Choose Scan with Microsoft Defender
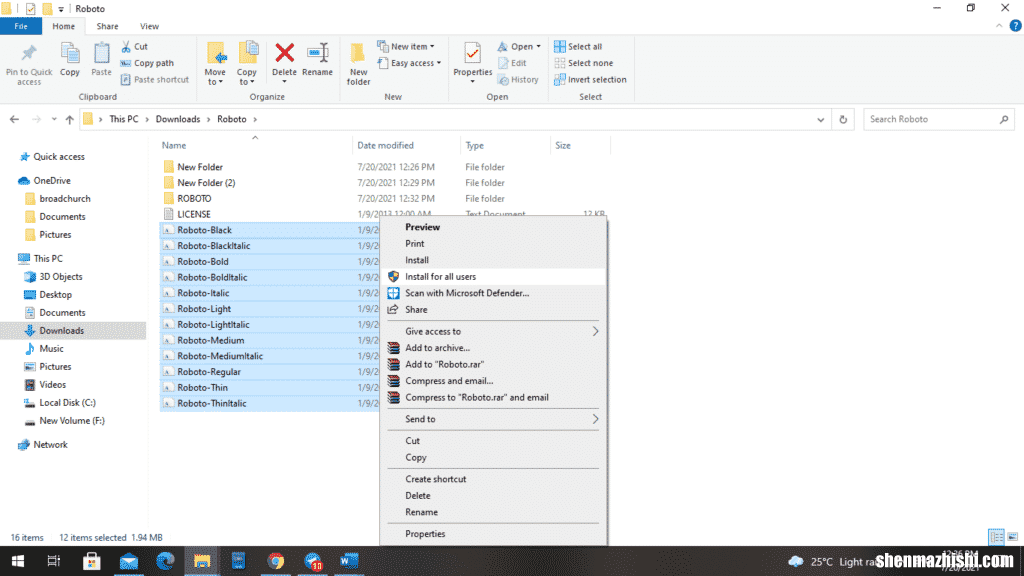1024x576 pixels. pyautogui.click(x=493, y=293)
